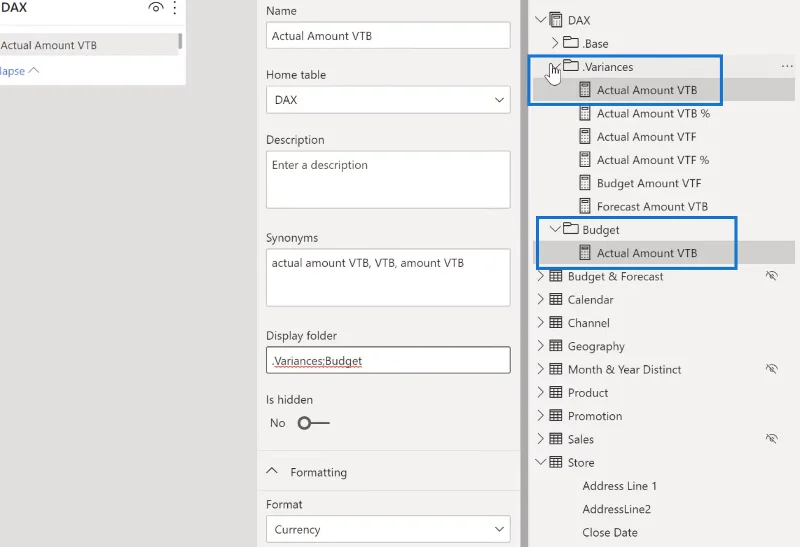Collapse the Store table
The image size is (800, 547).
pyautogui.click(x=540, y=462)
